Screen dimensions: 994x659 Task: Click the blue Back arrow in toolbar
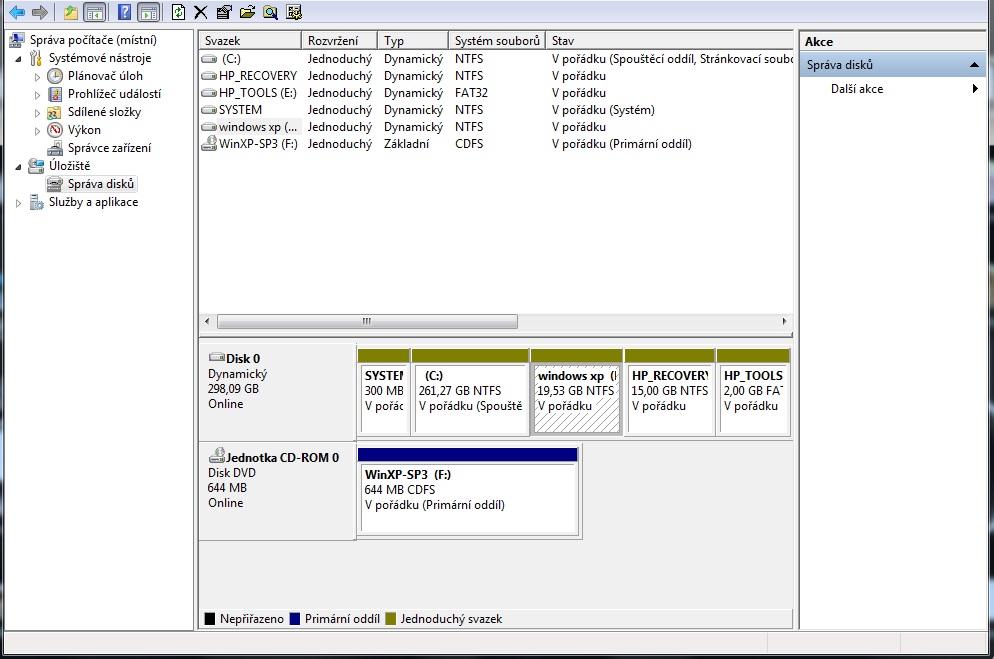click(17, 12)
